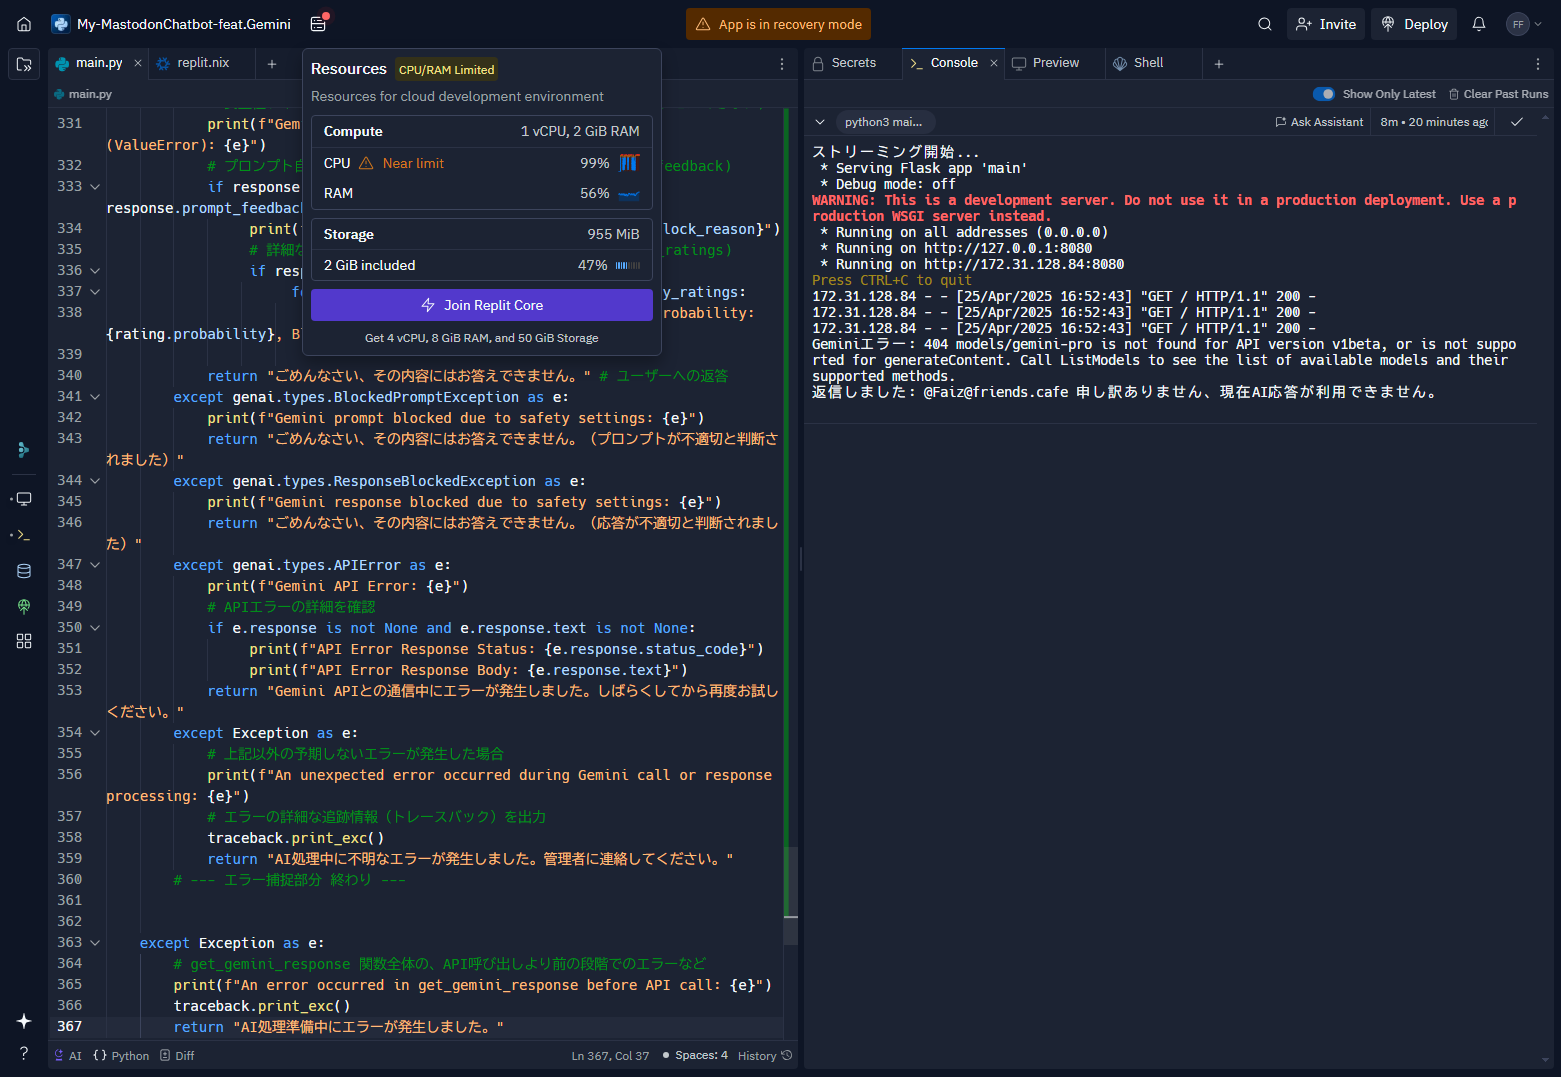
Task: Open the Database sidebar icon
Action: coord(24,571)
